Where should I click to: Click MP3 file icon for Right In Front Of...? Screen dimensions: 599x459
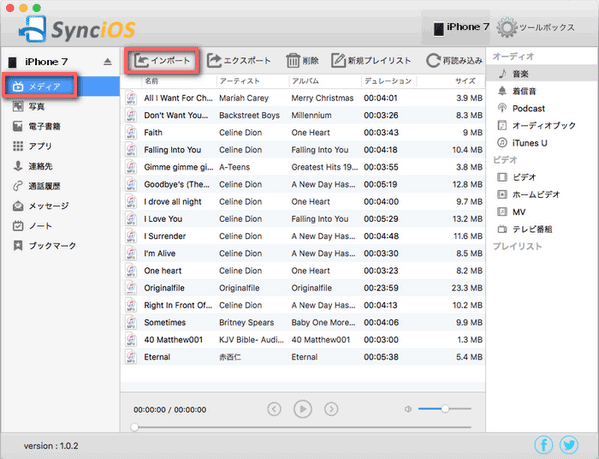(x=131, y=305)
